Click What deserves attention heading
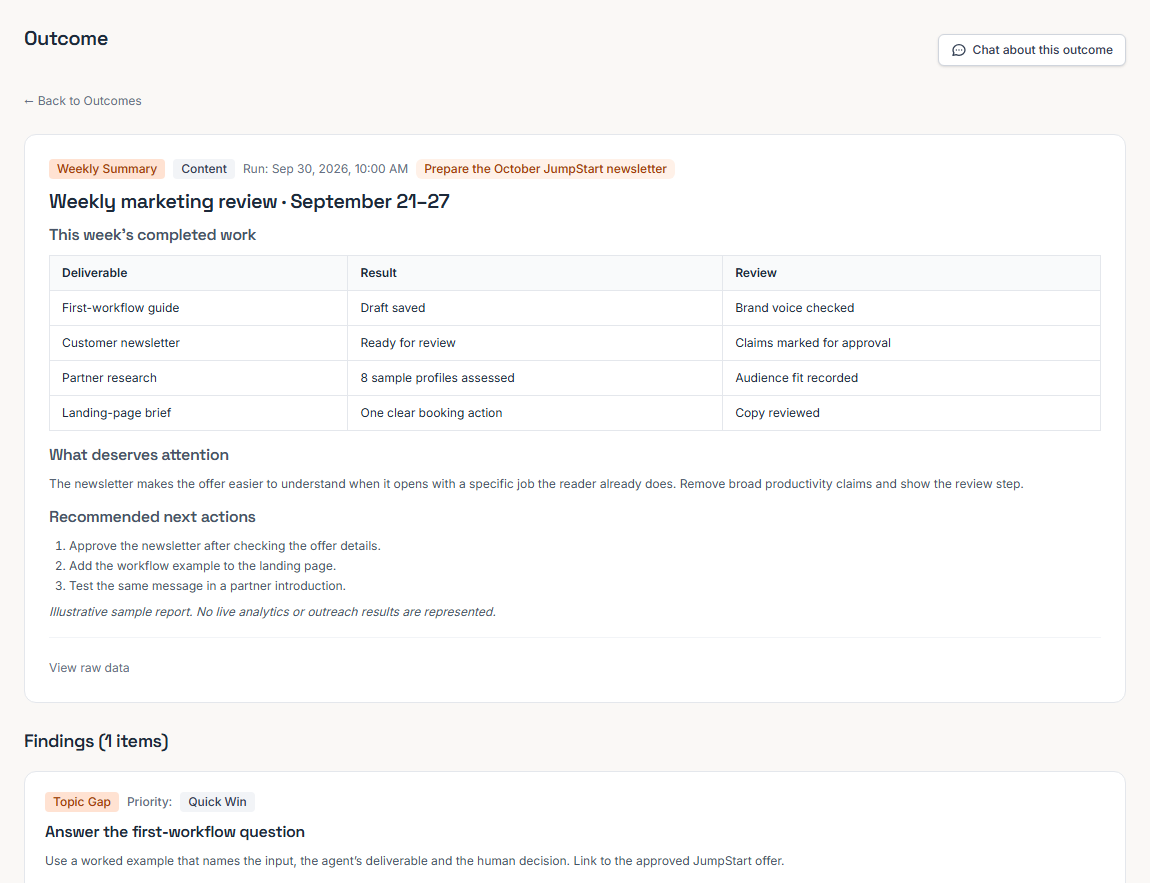1150x883 pixels. 139,455
